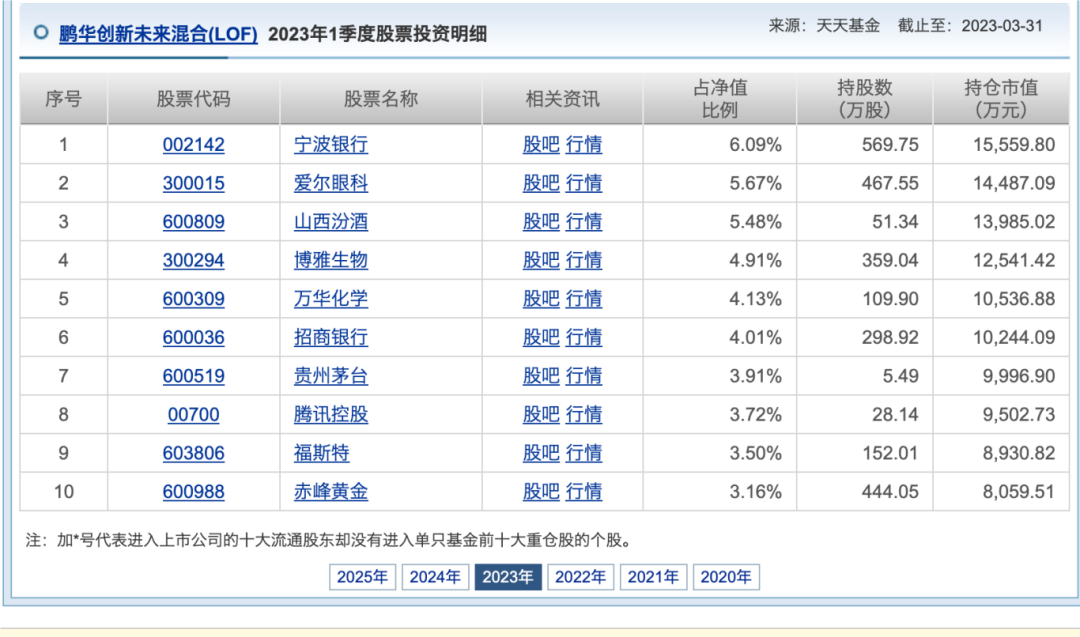Switch to the 2022年 year tab
This screenshot has height=637, width=1080.
[x=581, y=577]
